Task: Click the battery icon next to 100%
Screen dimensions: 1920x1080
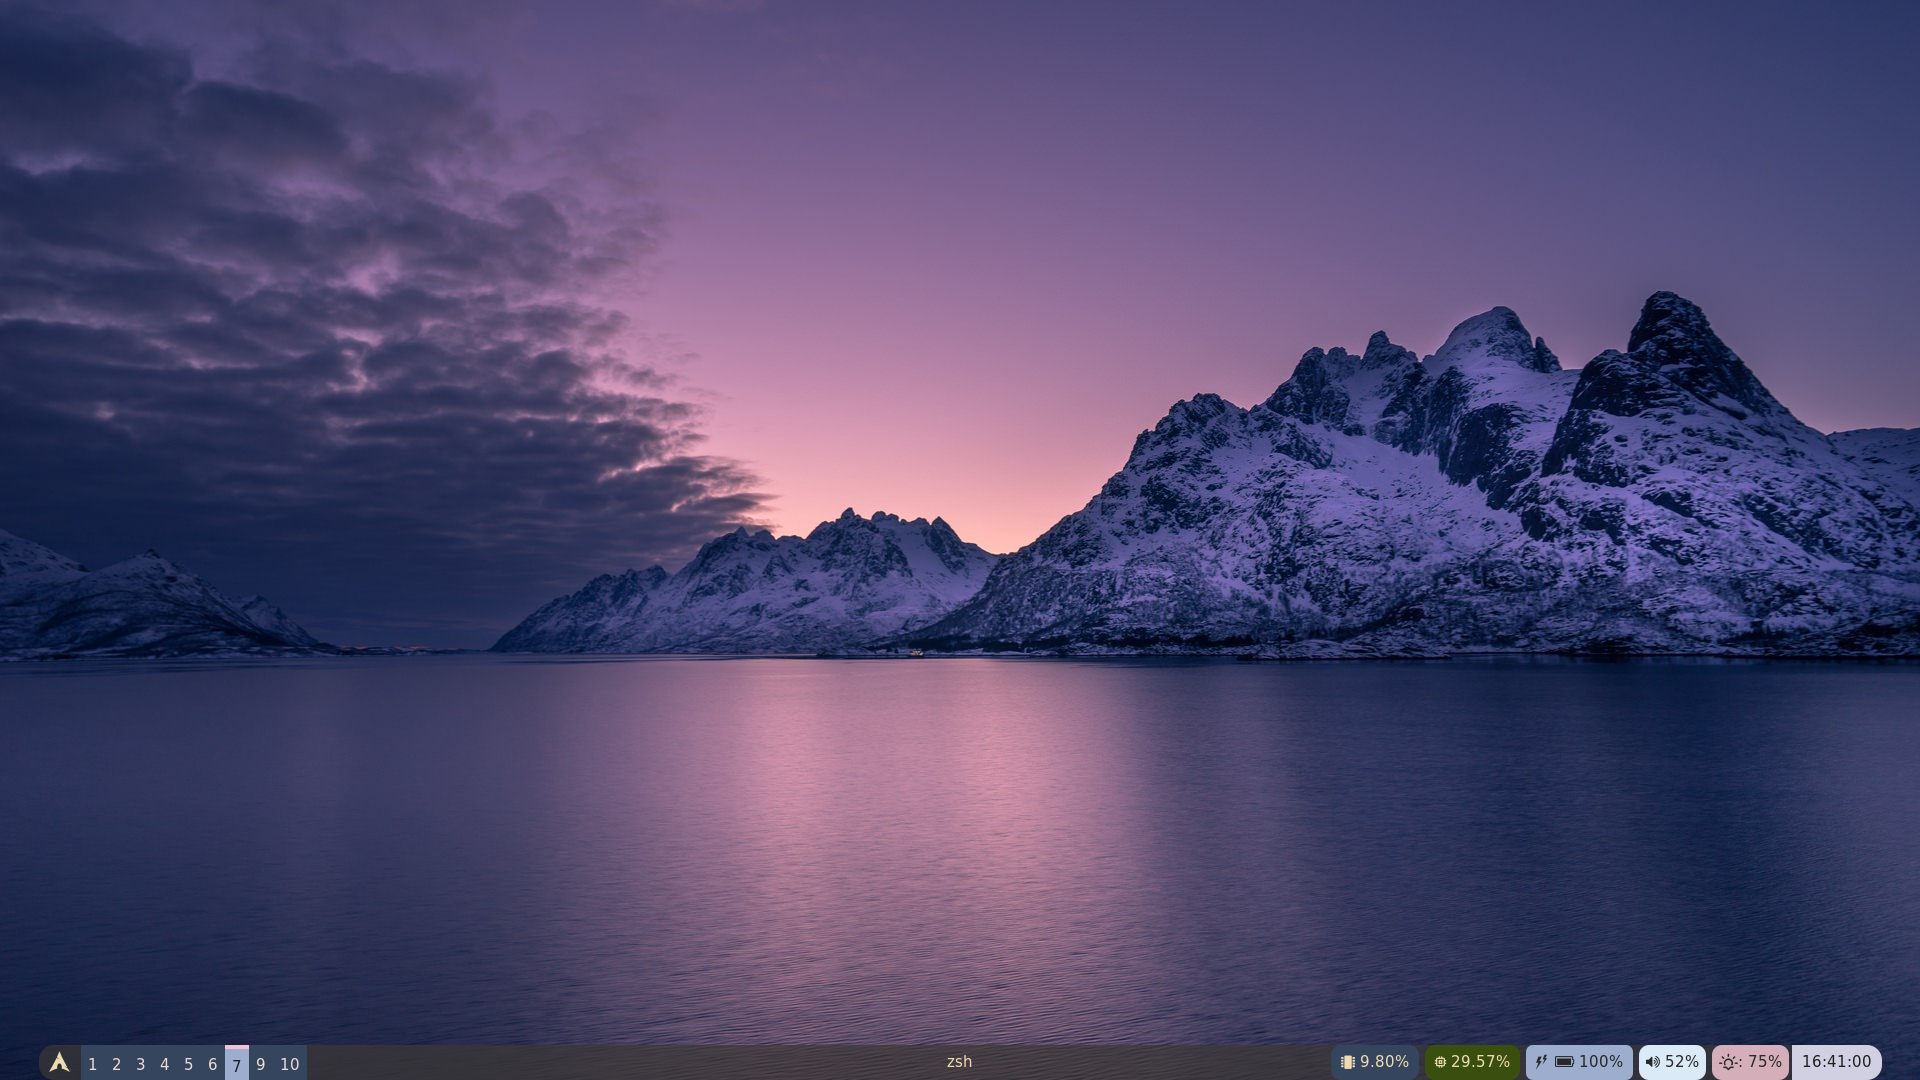Action: (x=1564, y=1062)
